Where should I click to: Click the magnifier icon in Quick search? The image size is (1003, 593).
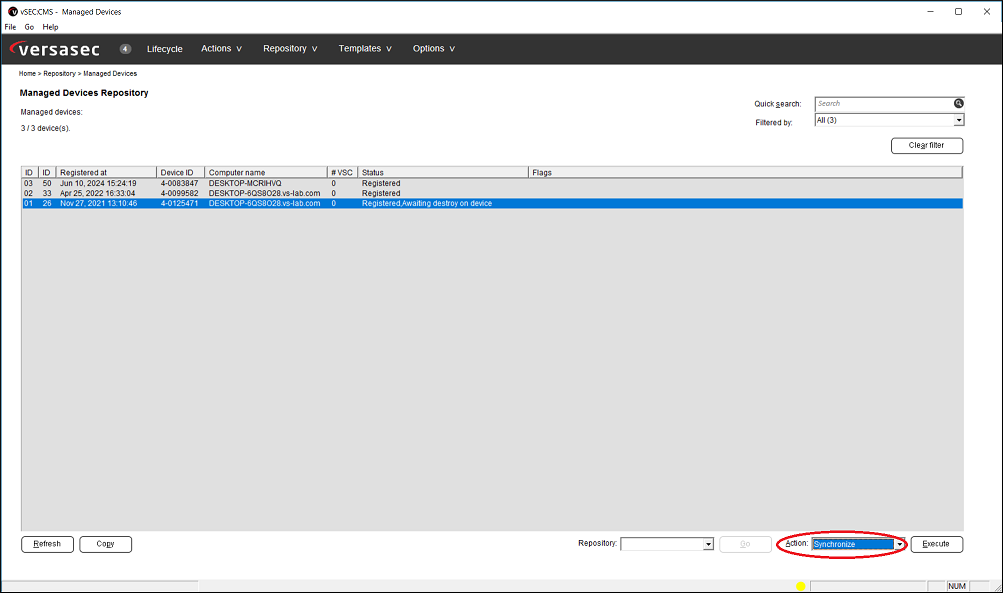click(958, 104)
